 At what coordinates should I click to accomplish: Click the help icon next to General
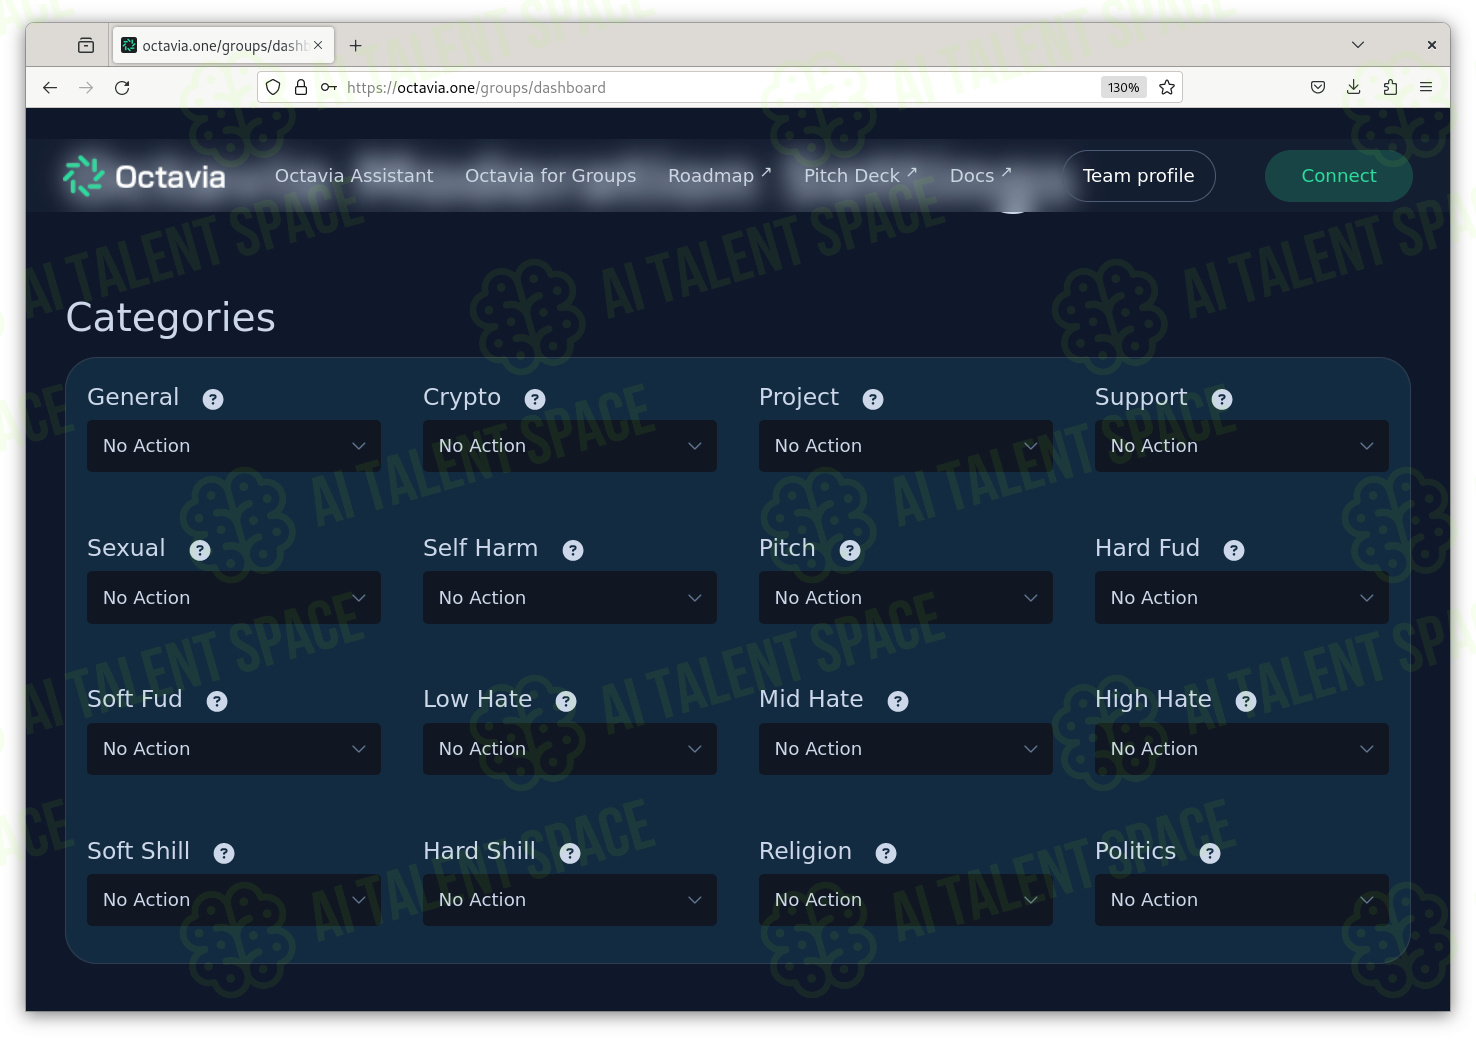(213, 399)
